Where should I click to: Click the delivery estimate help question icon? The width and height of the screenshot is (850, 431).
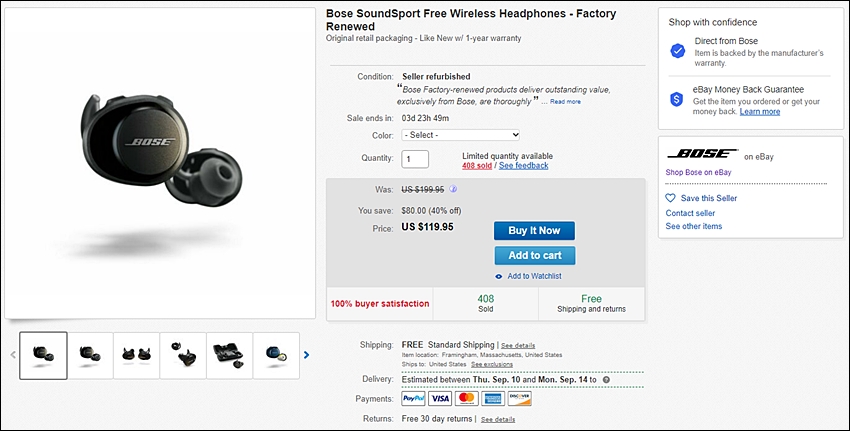tap(606, 379)
